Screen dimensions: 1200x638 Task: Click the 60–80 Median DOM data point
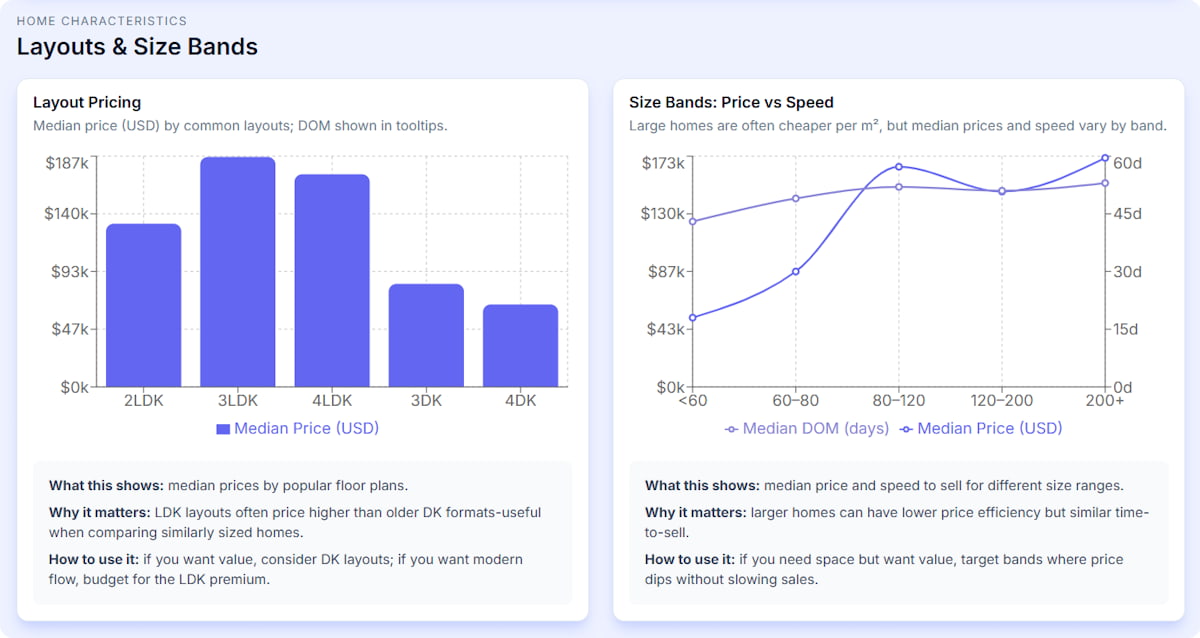coord(796,198)
